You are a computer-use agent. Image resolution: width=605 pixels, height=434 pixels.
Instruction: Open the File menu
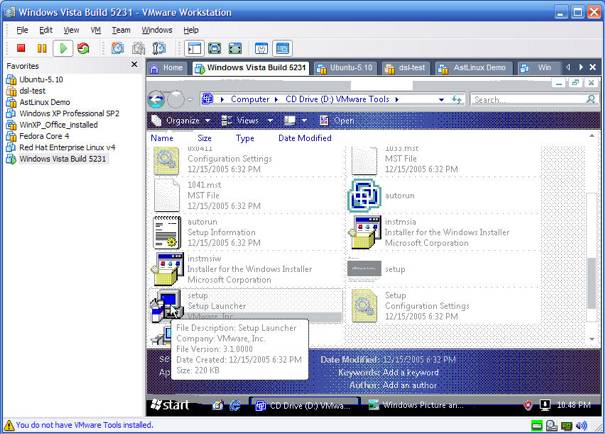click(x=22, y=30)
